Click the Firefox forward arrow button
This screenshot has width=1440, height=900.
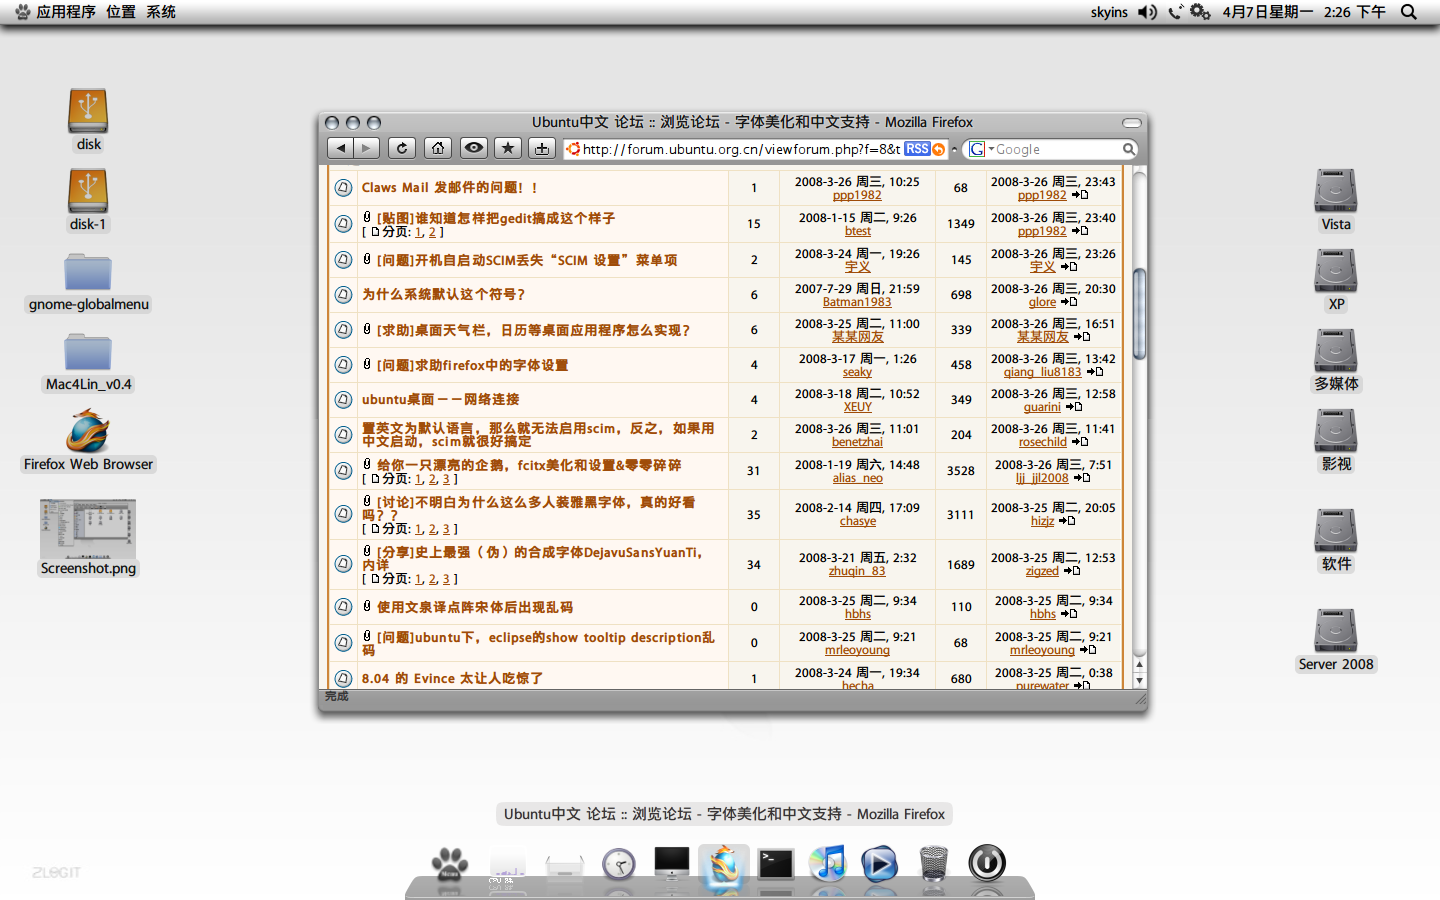(367, 148)
